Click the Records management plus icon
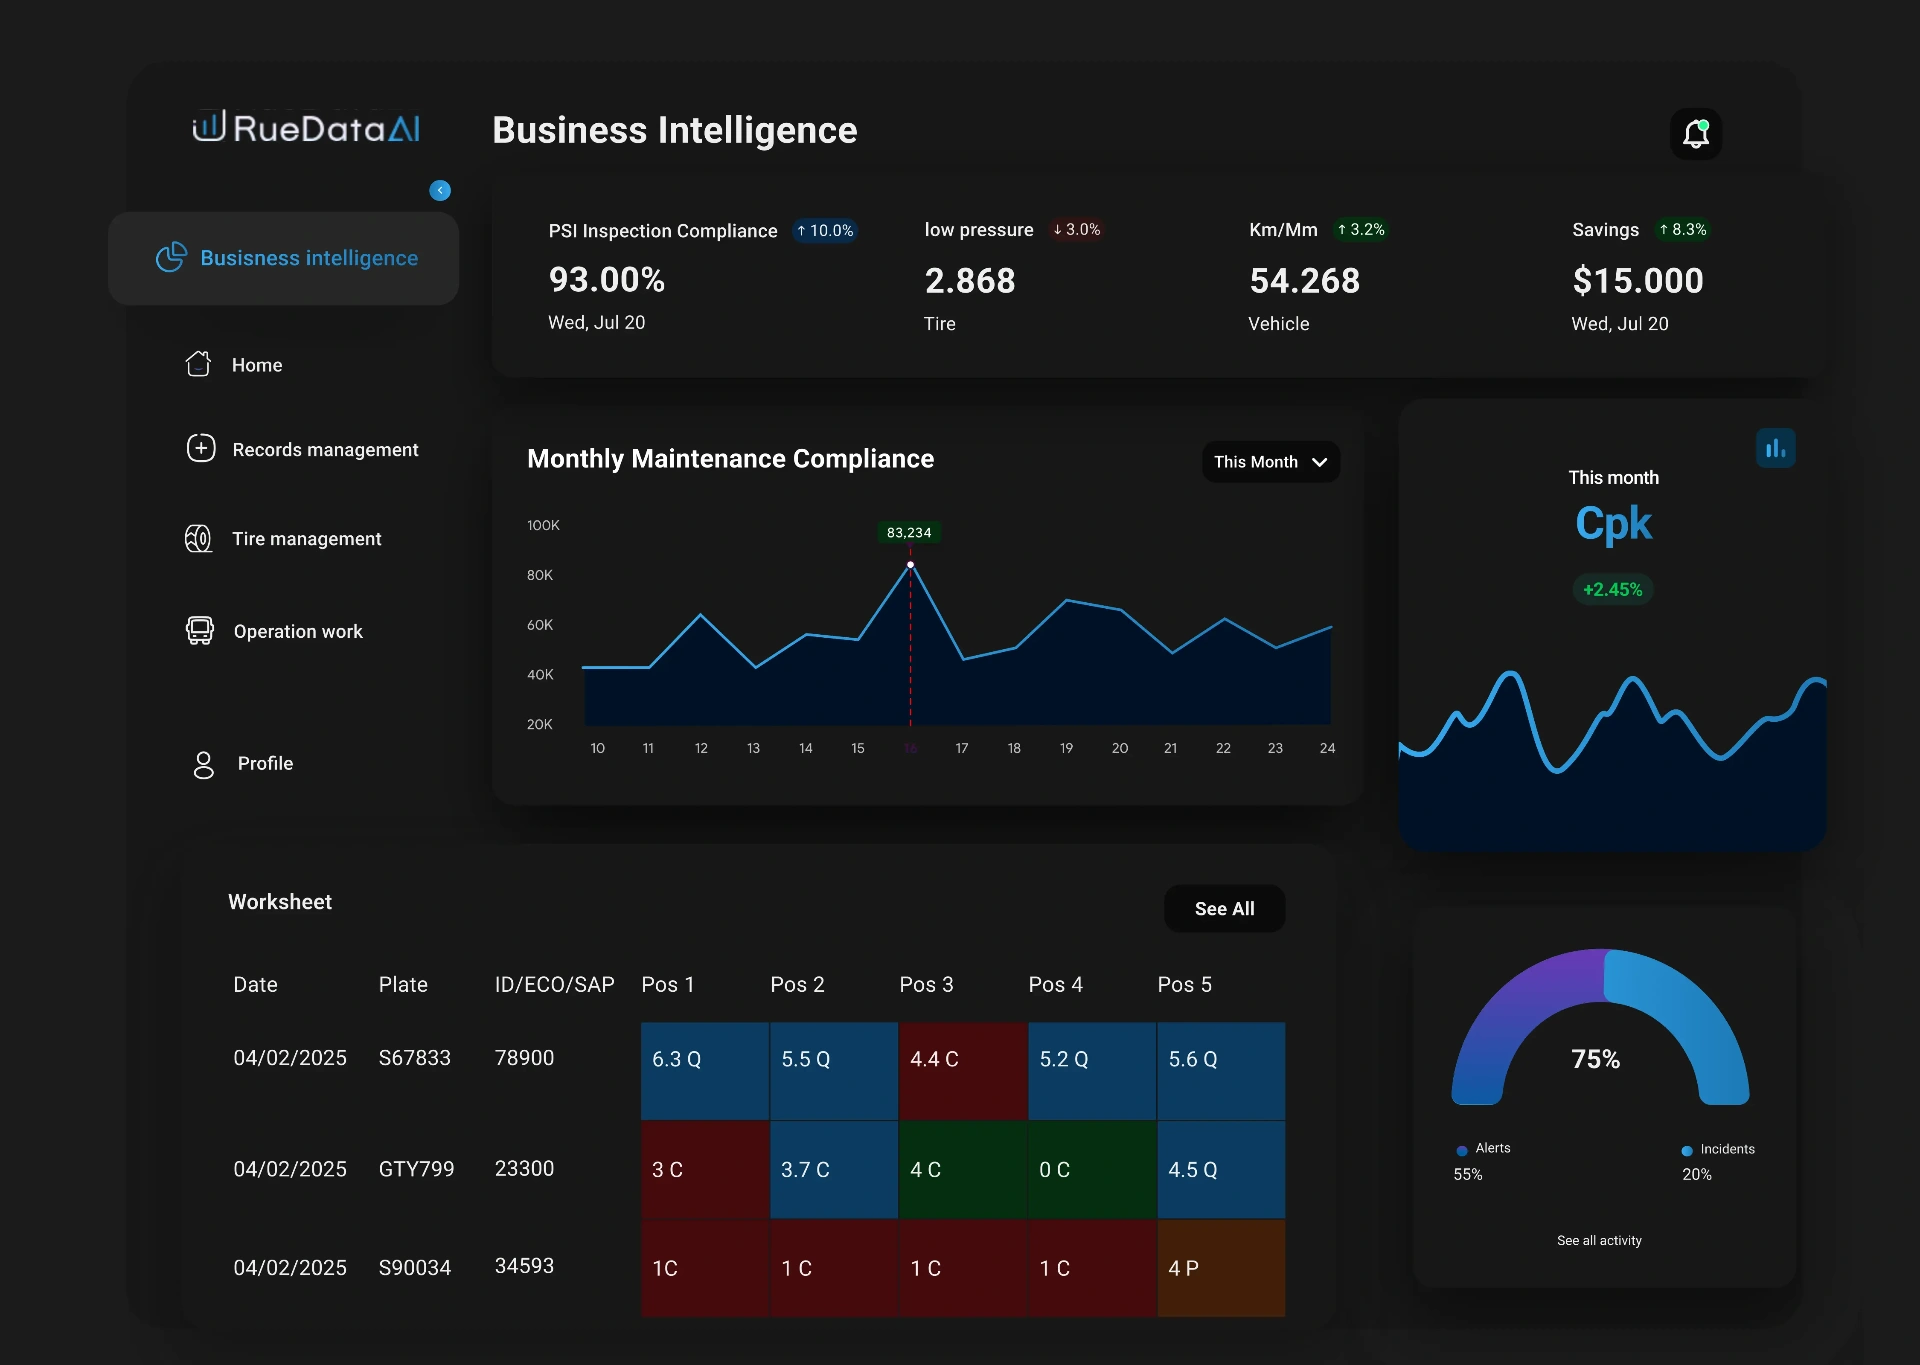This screenshot has height=1365, width=1920. pyautogui.click(x=200, y=448)
